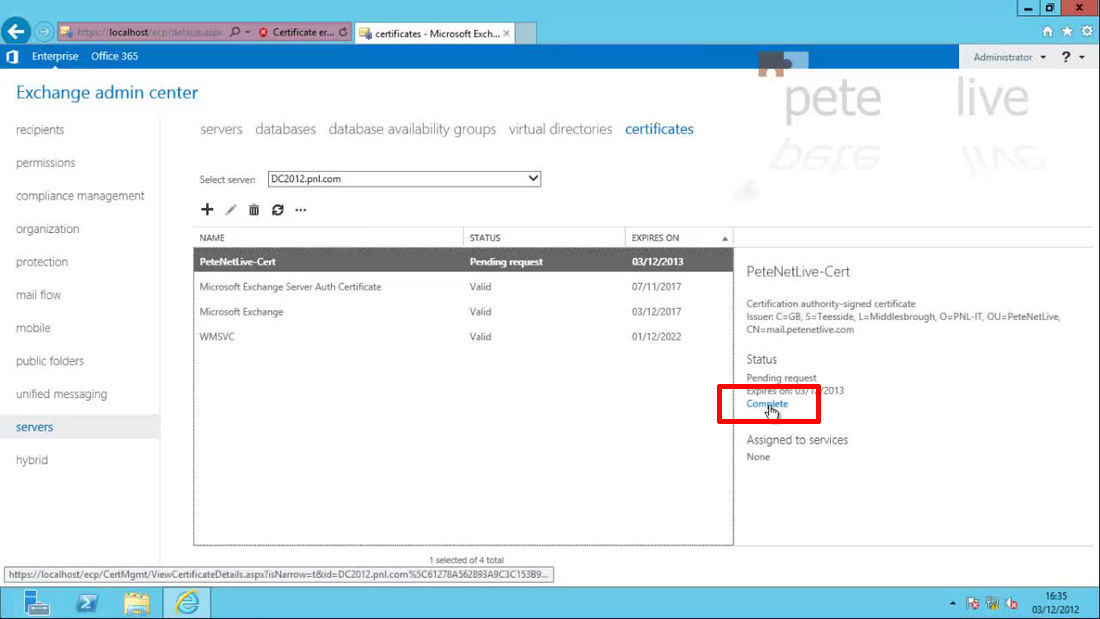Open the hybrid section
This screenshot has width=1100, height=619.
coord(32,460)
